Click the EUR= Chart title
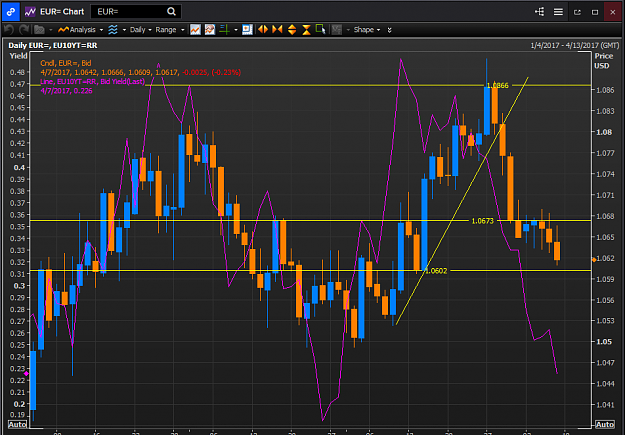 click(62, 12)
